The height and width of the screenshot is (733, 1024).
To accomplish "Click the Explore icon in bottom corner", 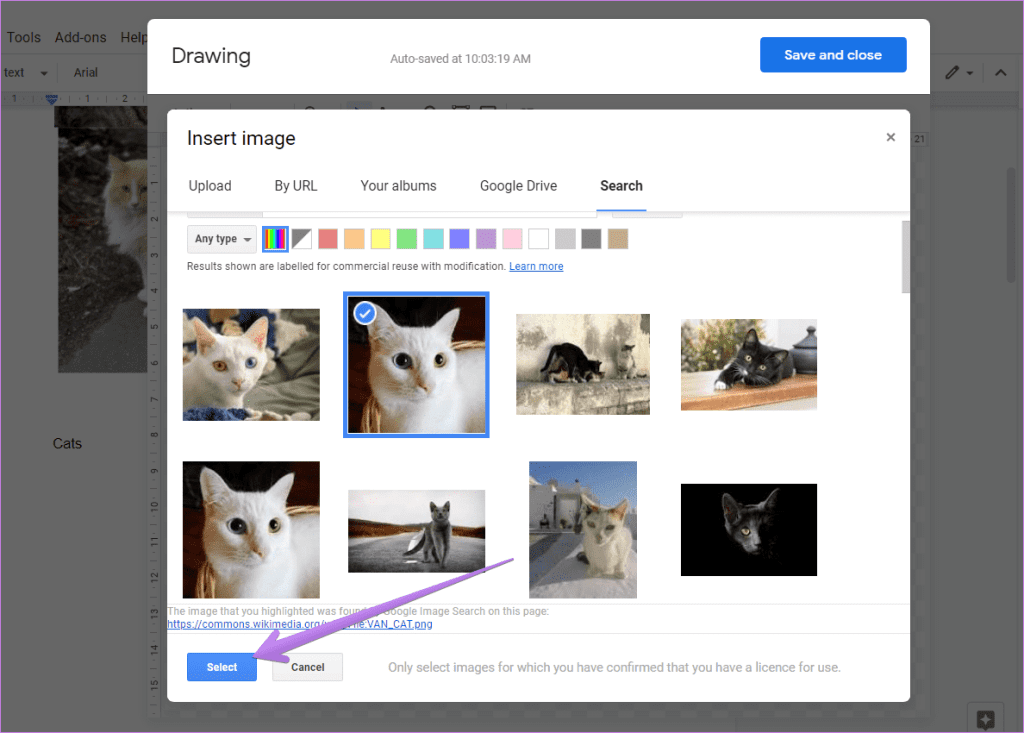I will (985, 719).
